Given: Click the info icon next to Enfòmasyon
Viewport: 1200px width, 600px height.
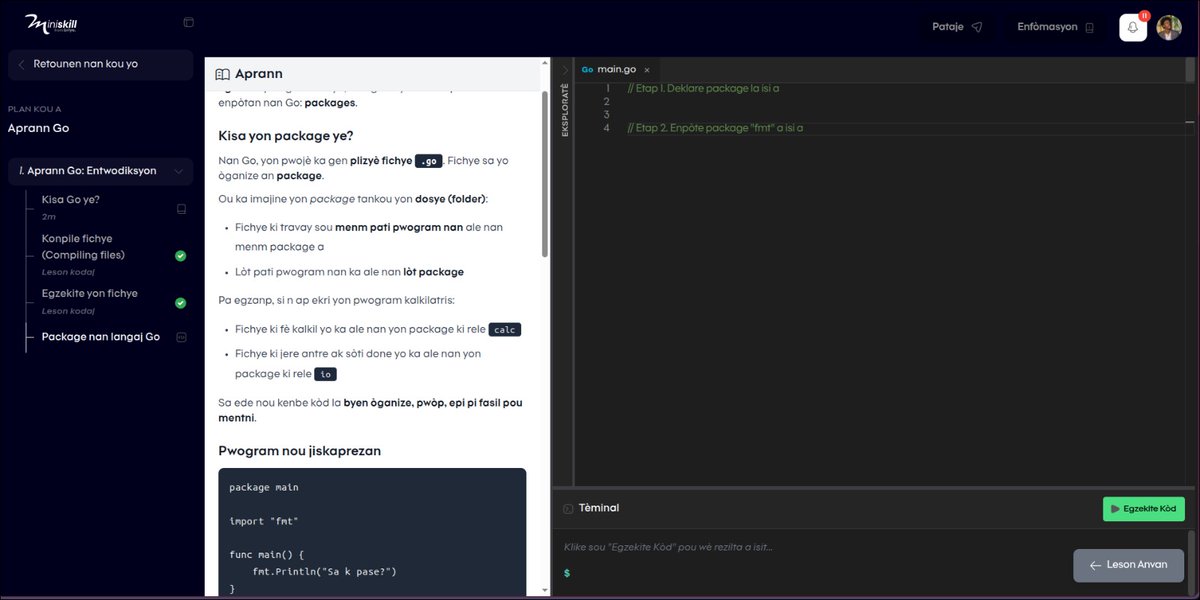Looking at the screenshot, I should pos(1087,28).
